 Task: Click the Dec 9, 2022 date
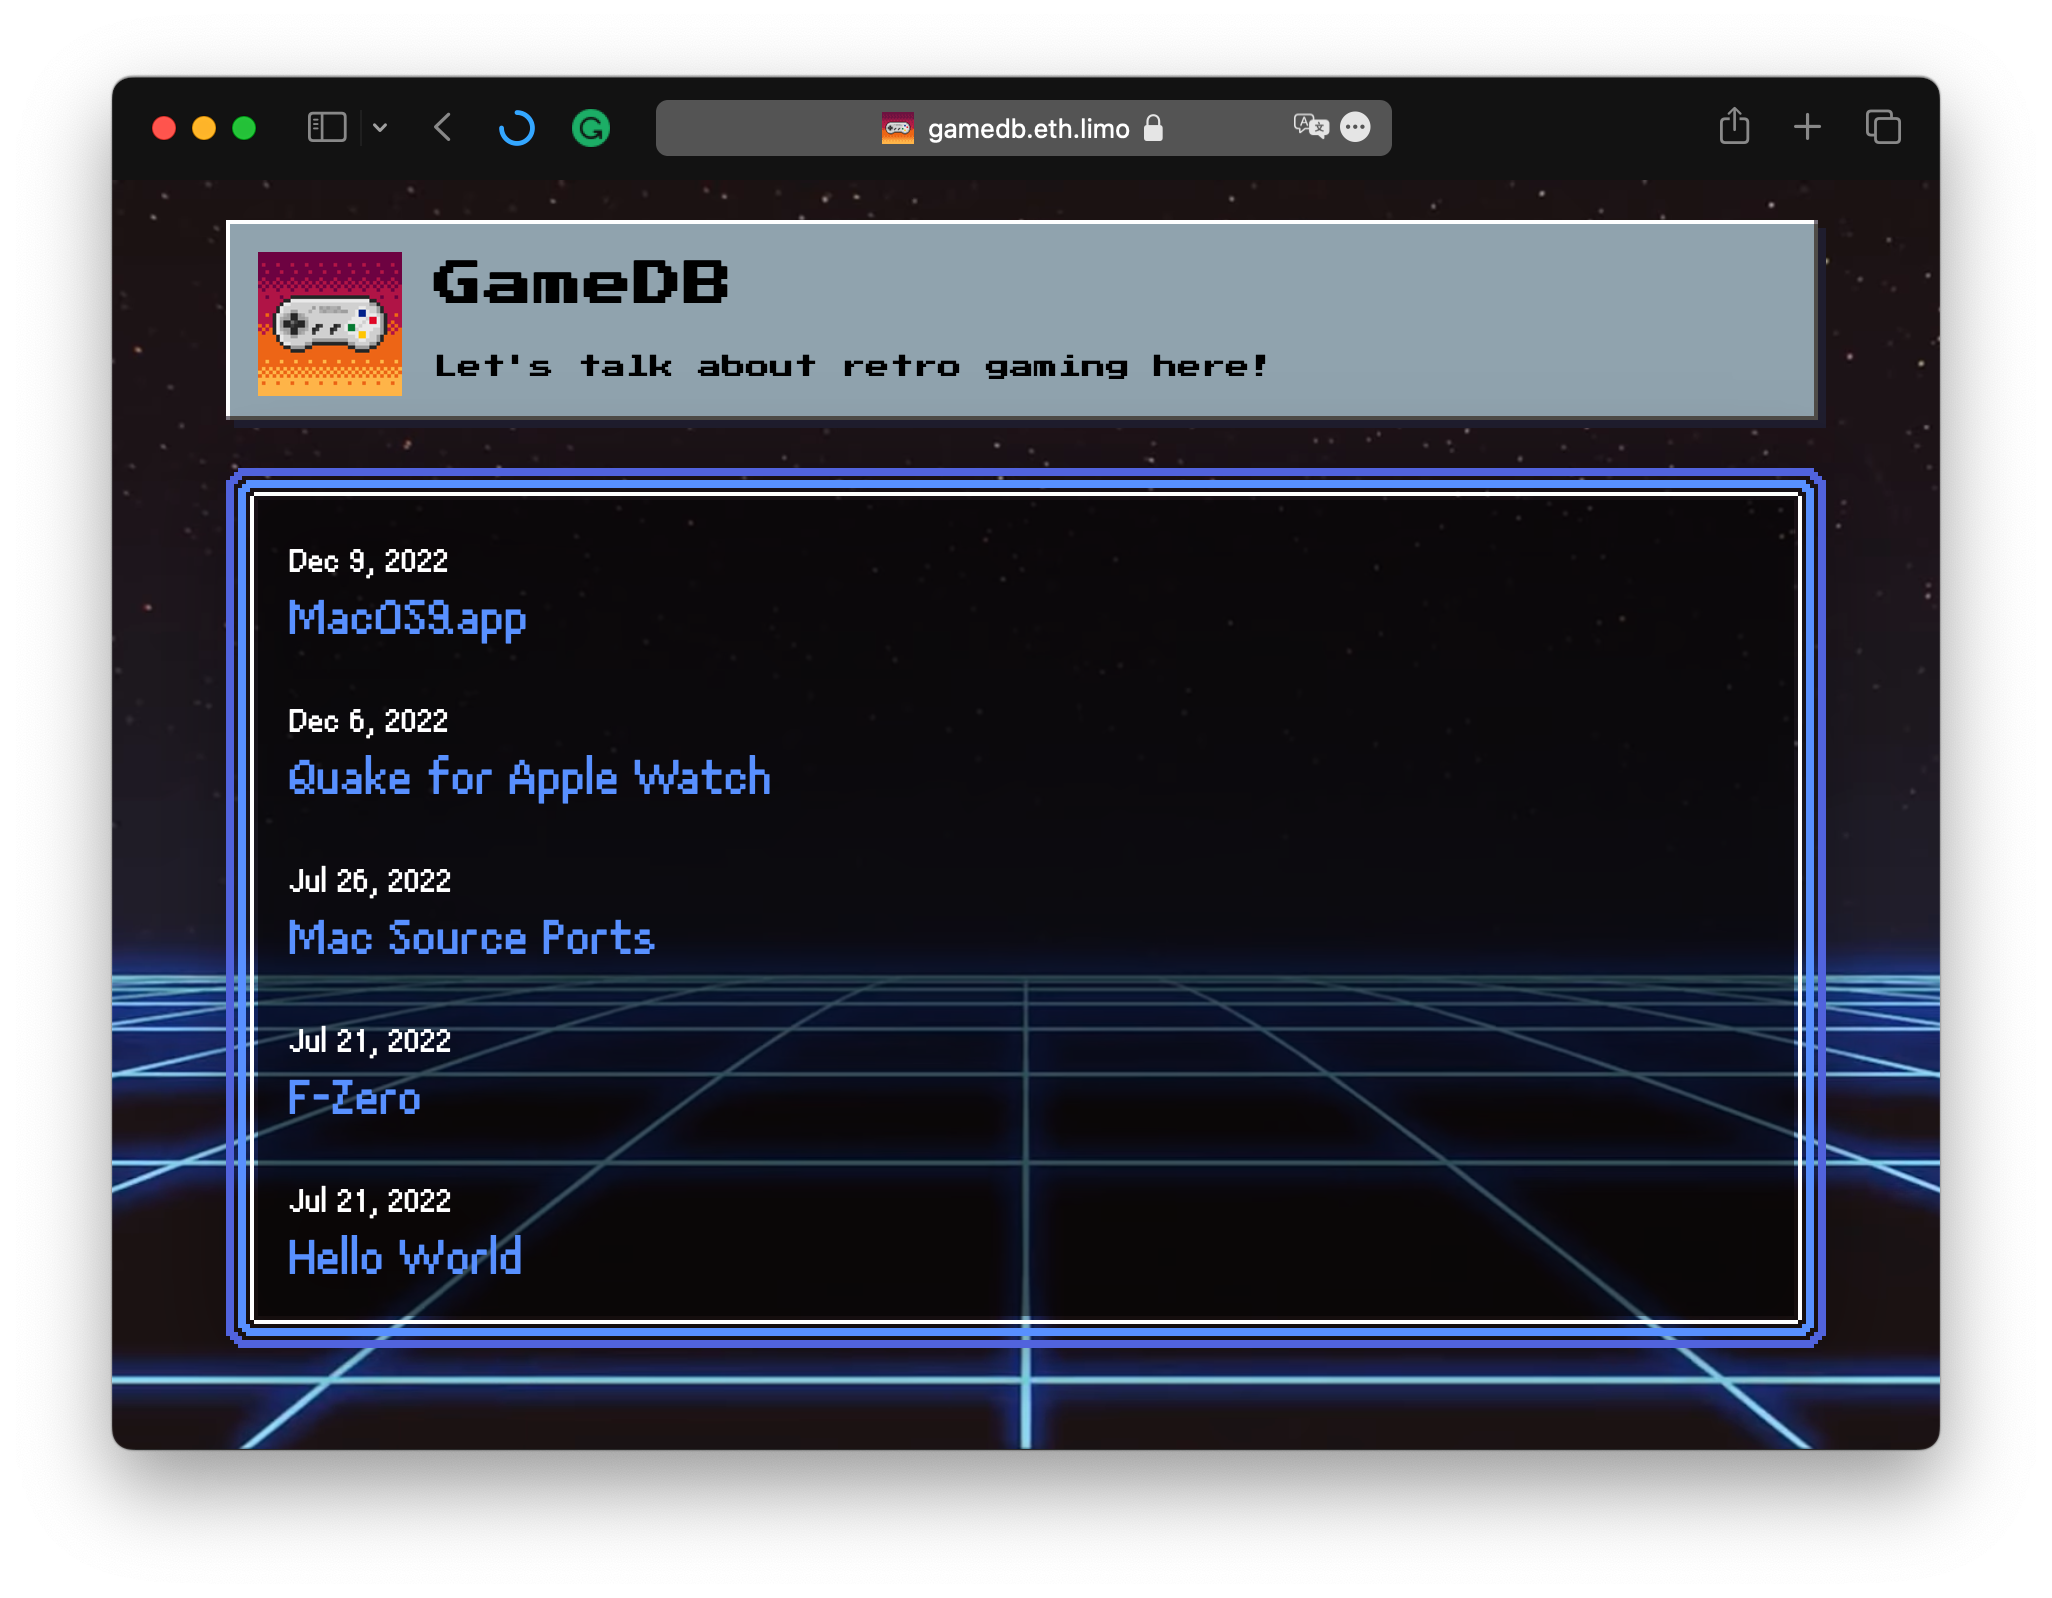click(x=368, y=561)
